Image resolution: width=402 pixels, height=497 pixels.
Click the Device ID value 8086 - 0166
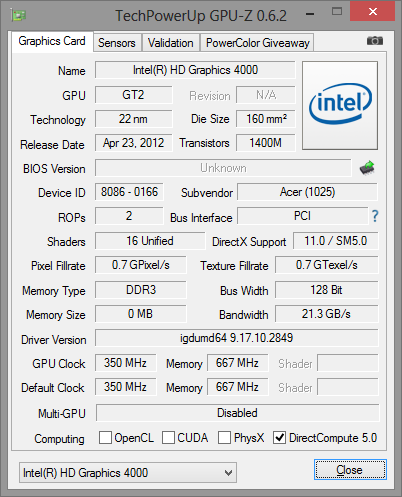(x=129, y=192)
